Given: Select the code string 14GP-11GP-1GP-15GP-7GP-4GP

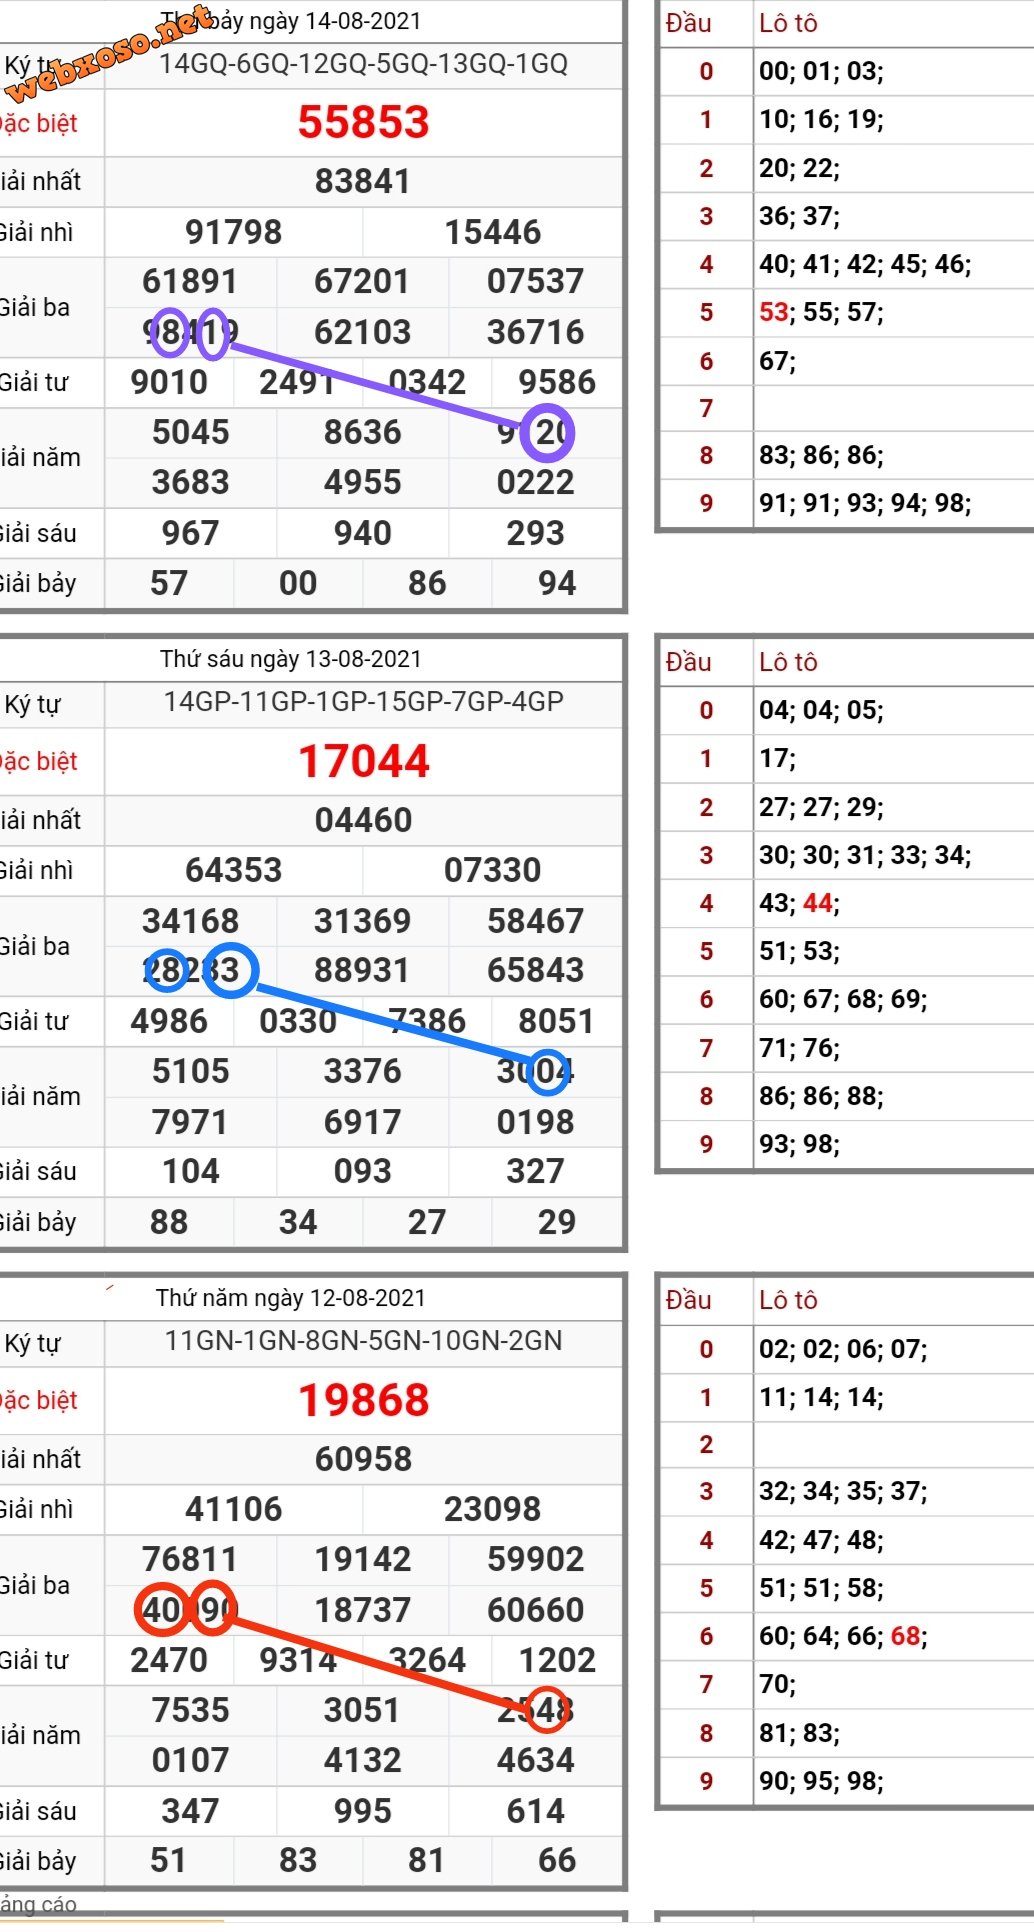Looking at the screenshot, I should coord(363,701).
